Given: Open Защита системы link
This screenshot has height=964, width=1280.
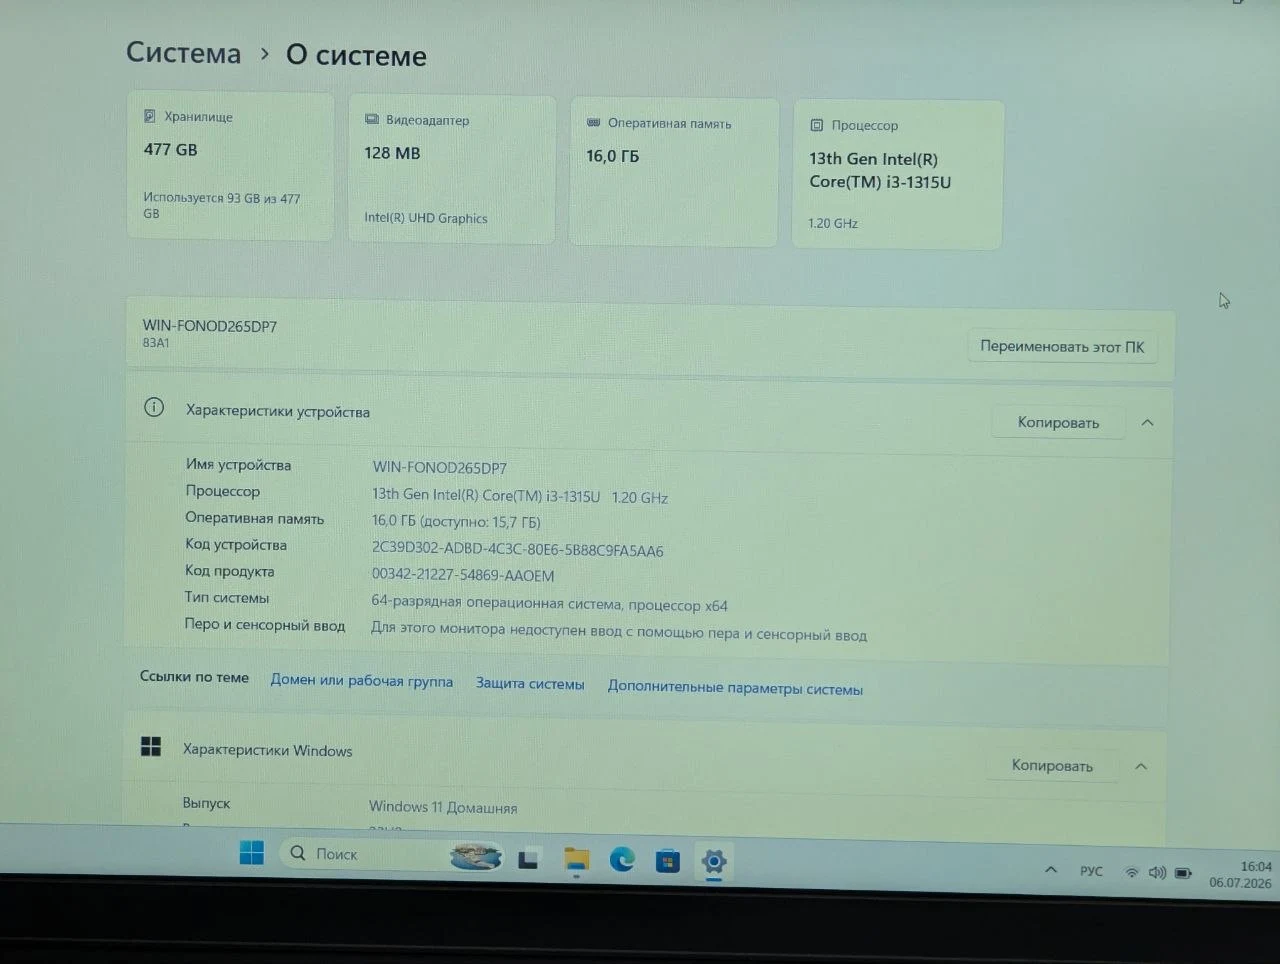Looking at the screenshot, I should [x=530, y=684].
